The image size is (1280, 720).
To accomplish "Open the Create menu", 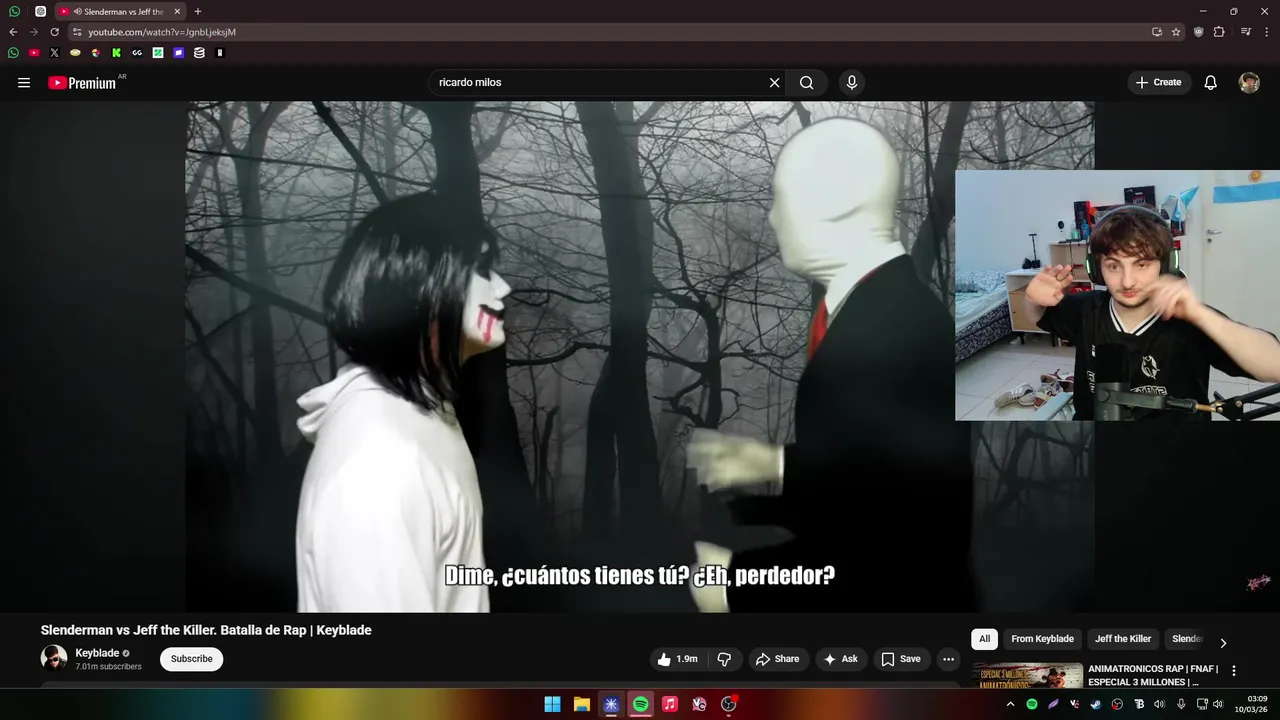I will click(x=1159, y=83).
